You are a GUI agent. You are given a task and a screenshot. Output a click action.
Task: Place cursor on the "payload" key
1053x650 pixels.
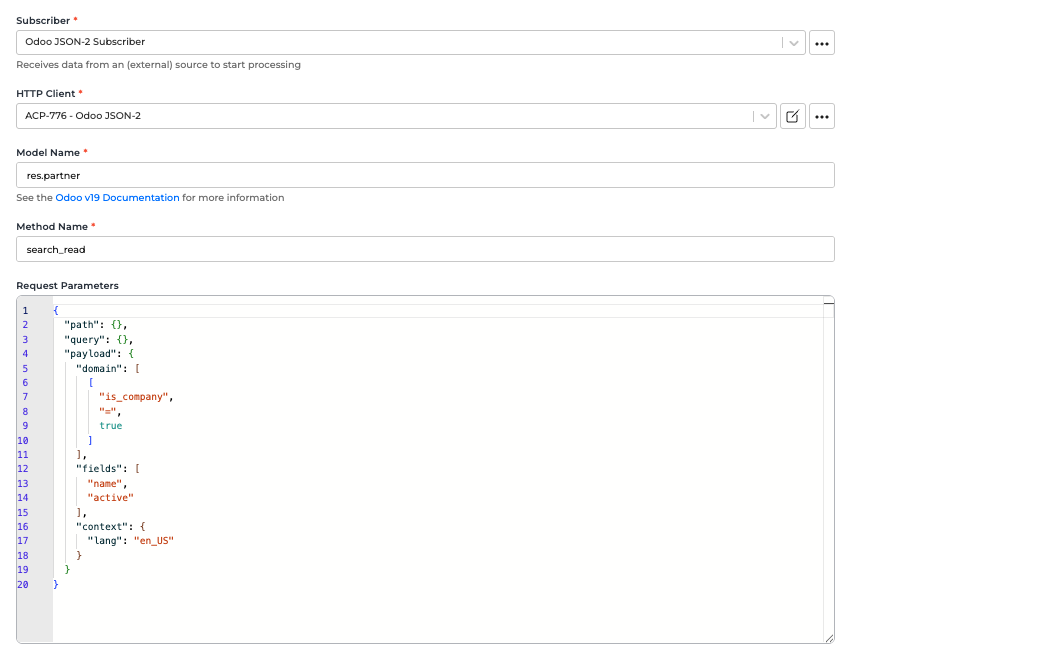tap(92, 354)
